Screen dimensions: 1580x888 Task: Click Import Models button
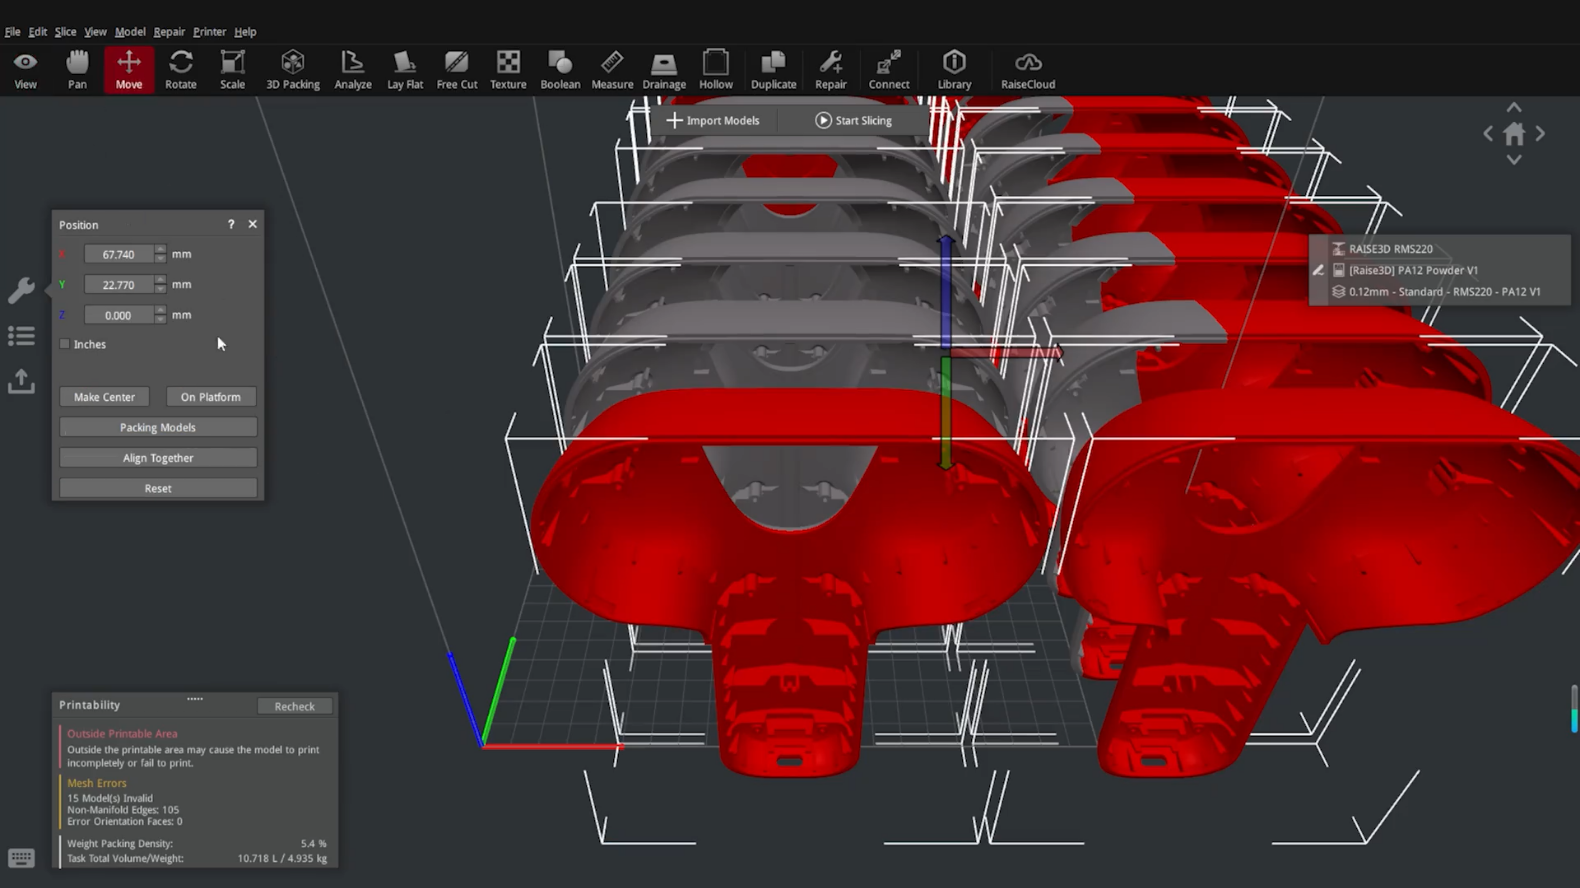pyautogui.click(x=713, y=120)
